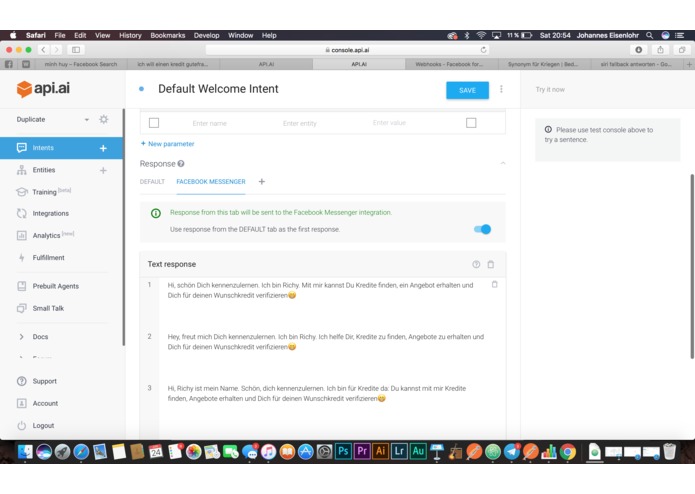
Task: Click the console.api.ai address bar
Action: click(x=348, y=50)
